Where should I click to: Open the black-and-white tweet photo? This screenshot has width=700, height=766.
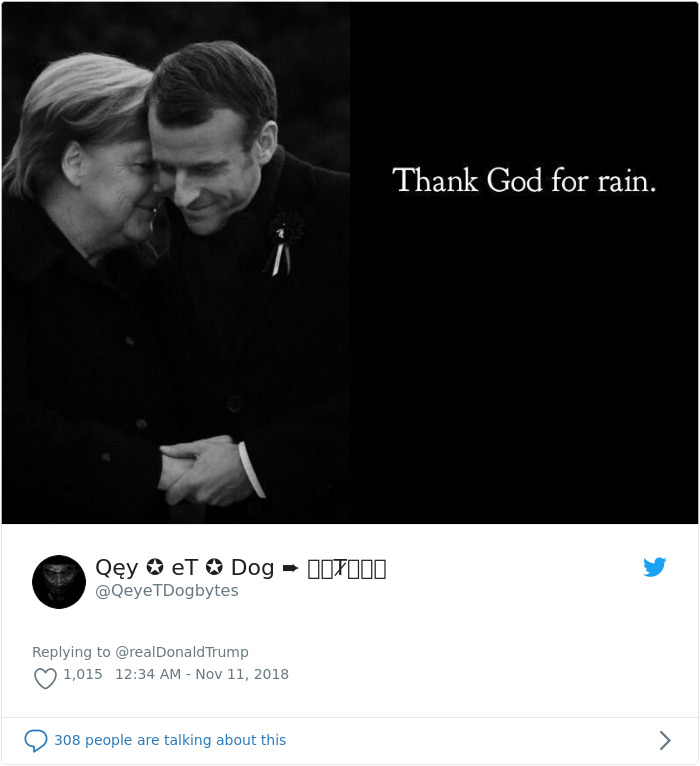350,263
